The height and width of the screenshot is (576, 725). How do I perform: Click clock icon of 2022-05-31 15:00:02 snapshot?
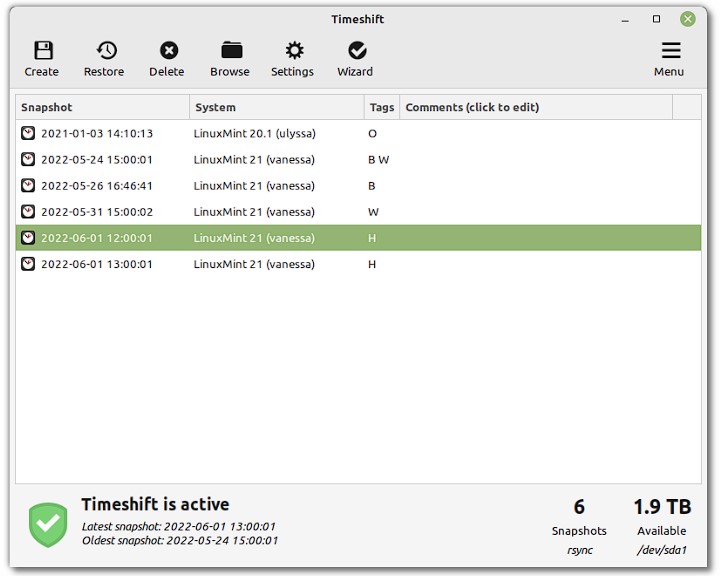[x=28, y=212]
